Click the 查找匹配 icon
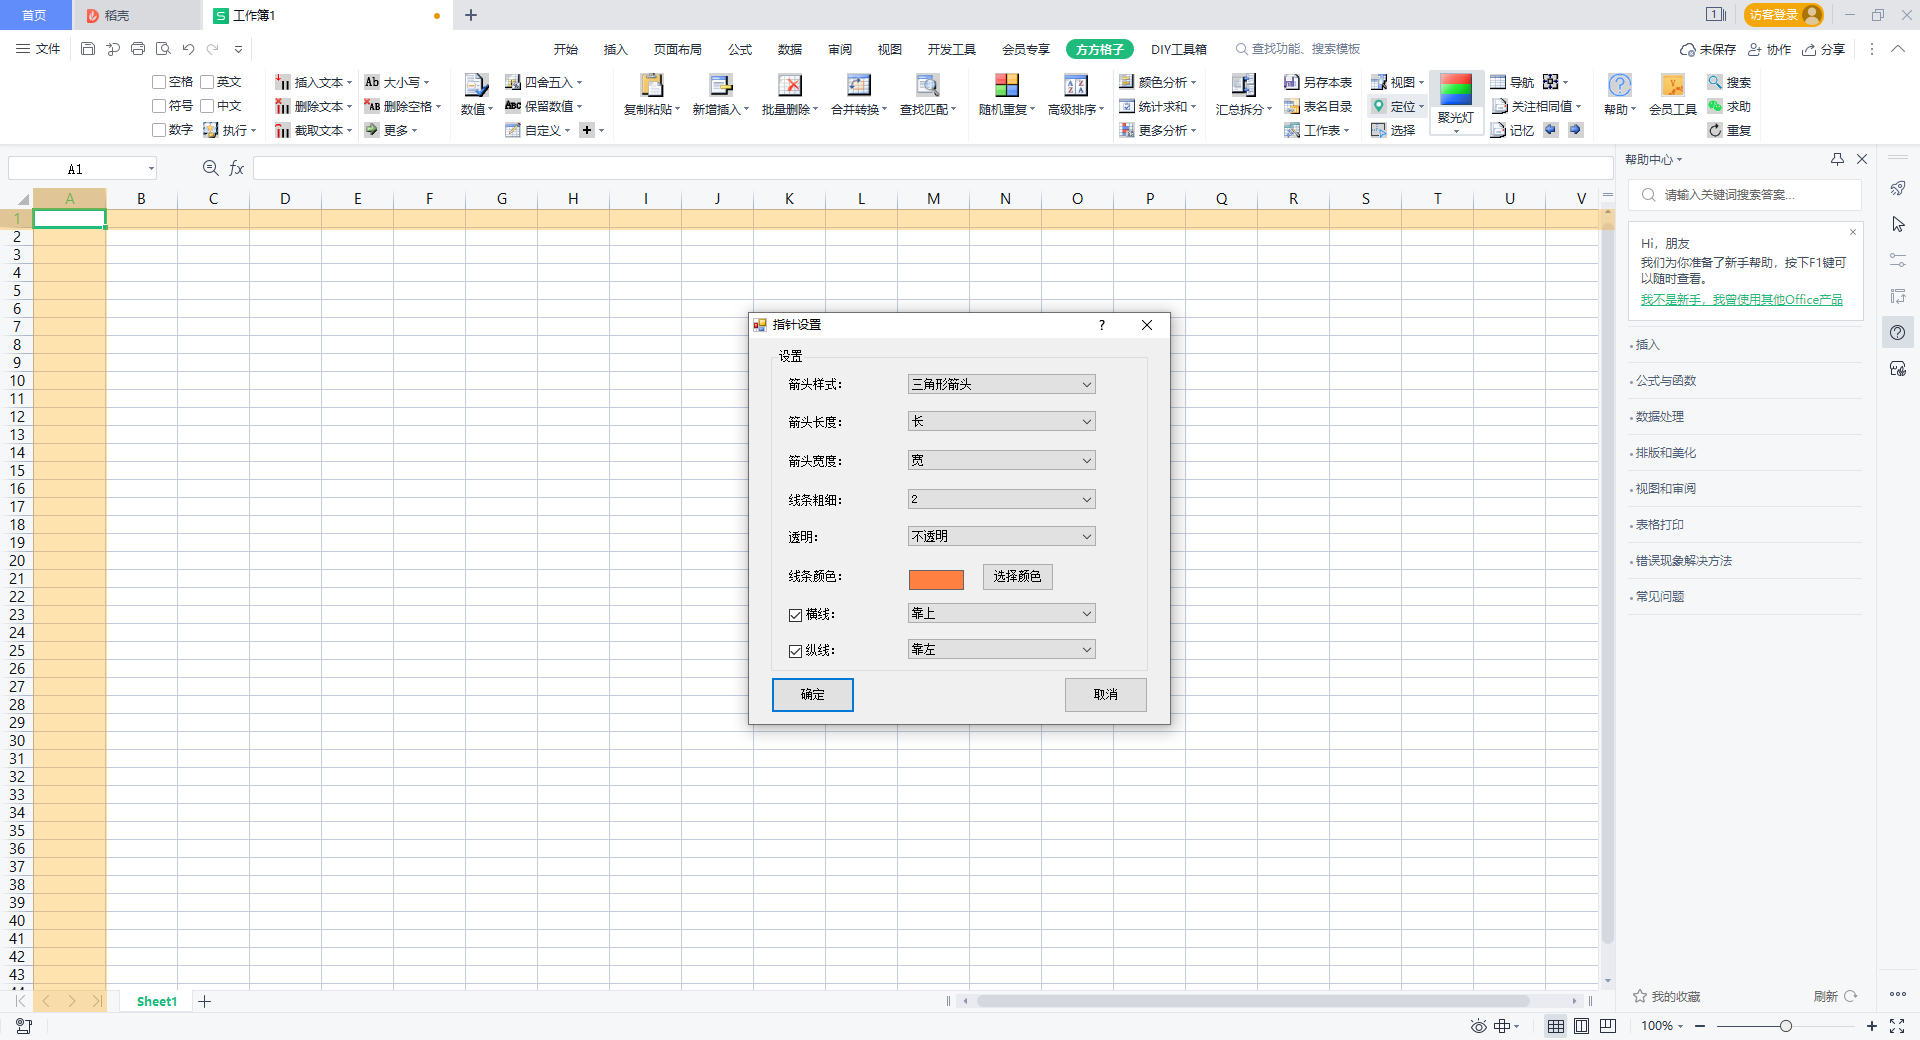Image resolution: width=1920 pixels, height=1040 pixels. coord(927,86)
